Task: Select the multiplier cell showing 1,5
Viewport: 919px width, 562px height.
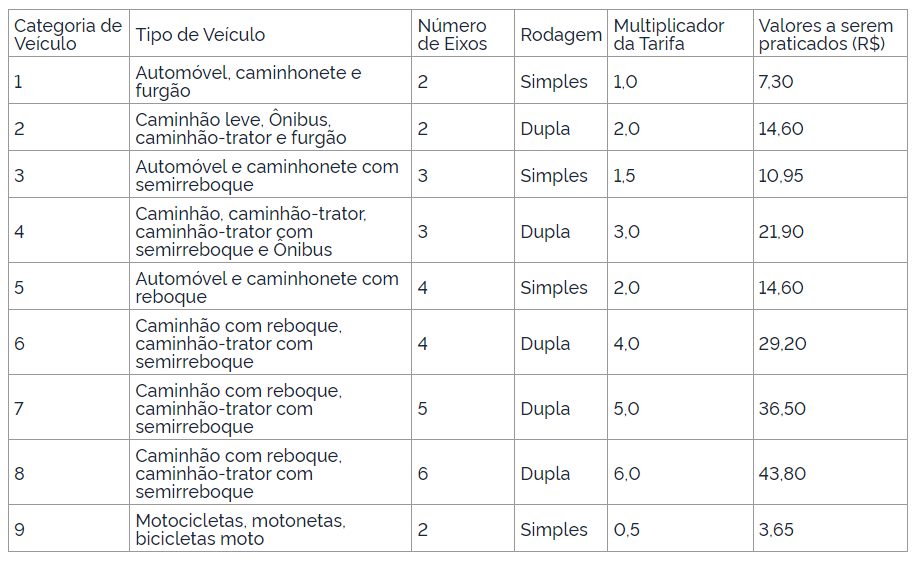Action: tap(624, 176)
